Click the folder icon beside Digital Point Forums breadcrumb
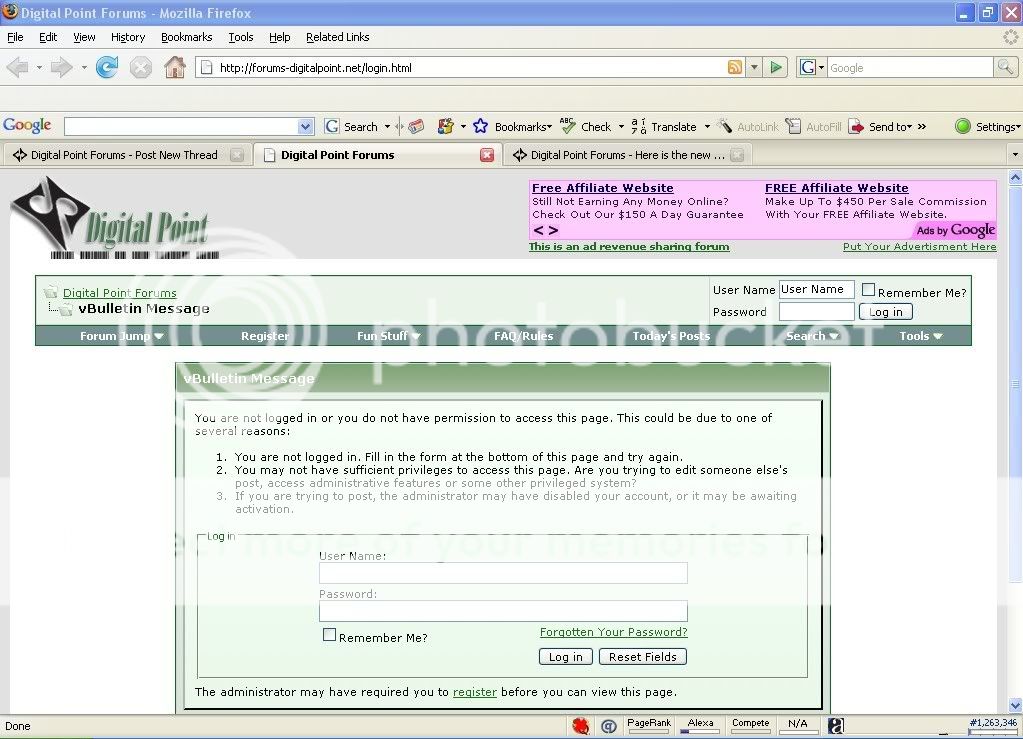 [50, 292]
